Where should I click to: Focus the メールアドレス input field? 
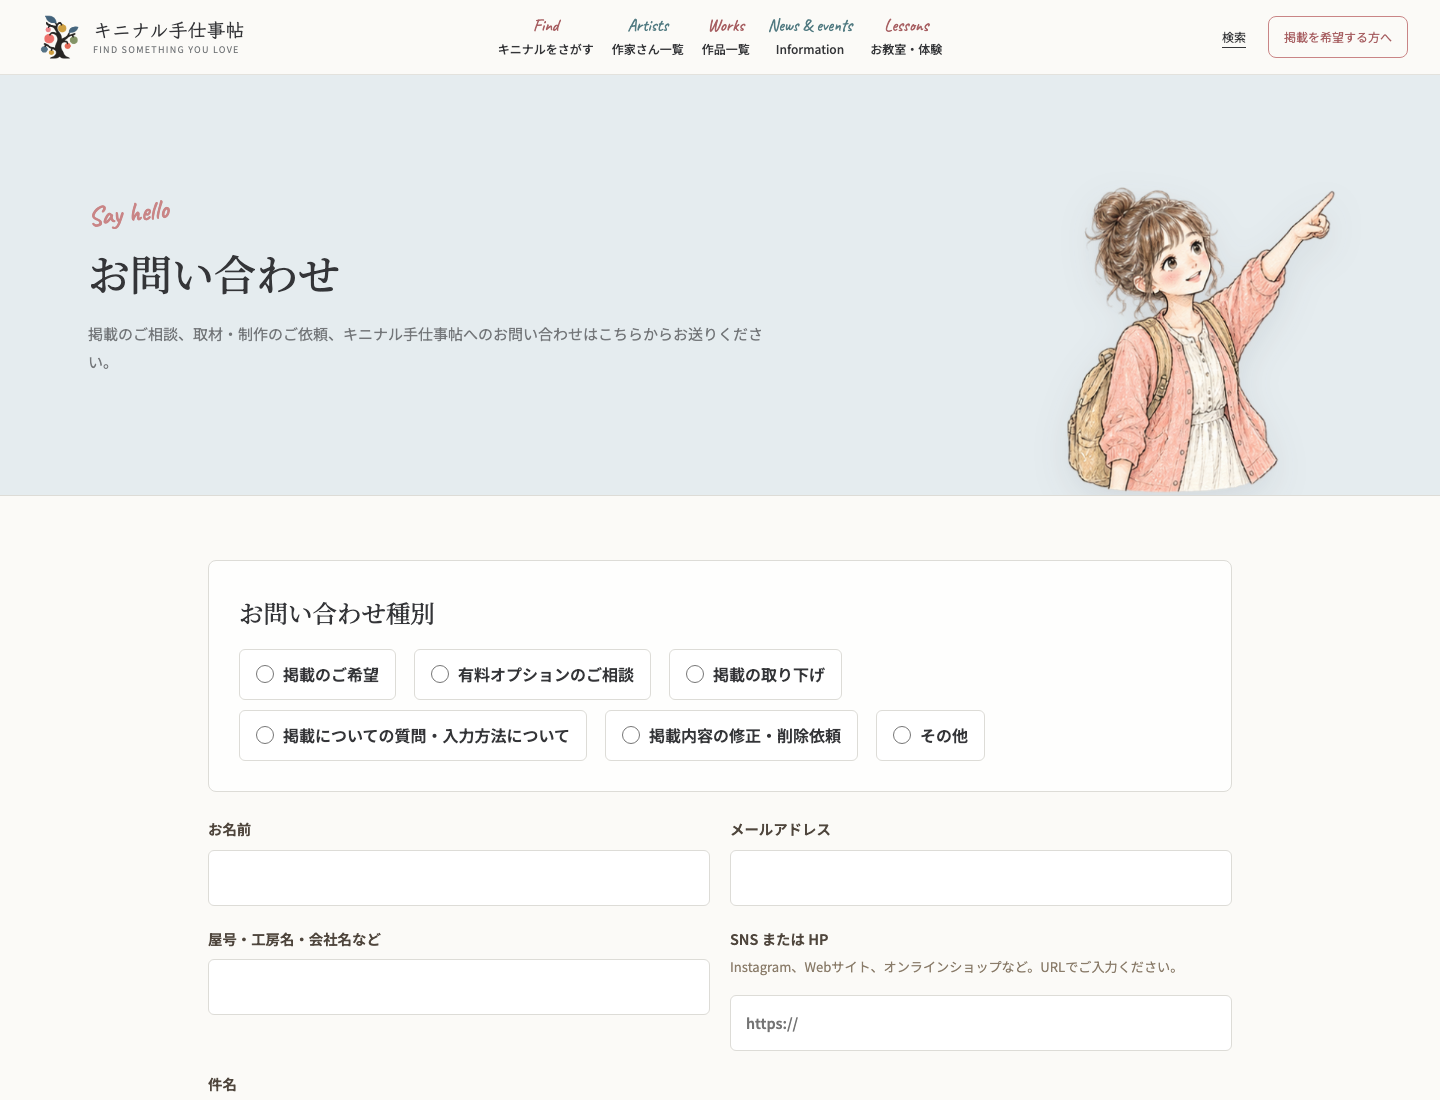981,878
